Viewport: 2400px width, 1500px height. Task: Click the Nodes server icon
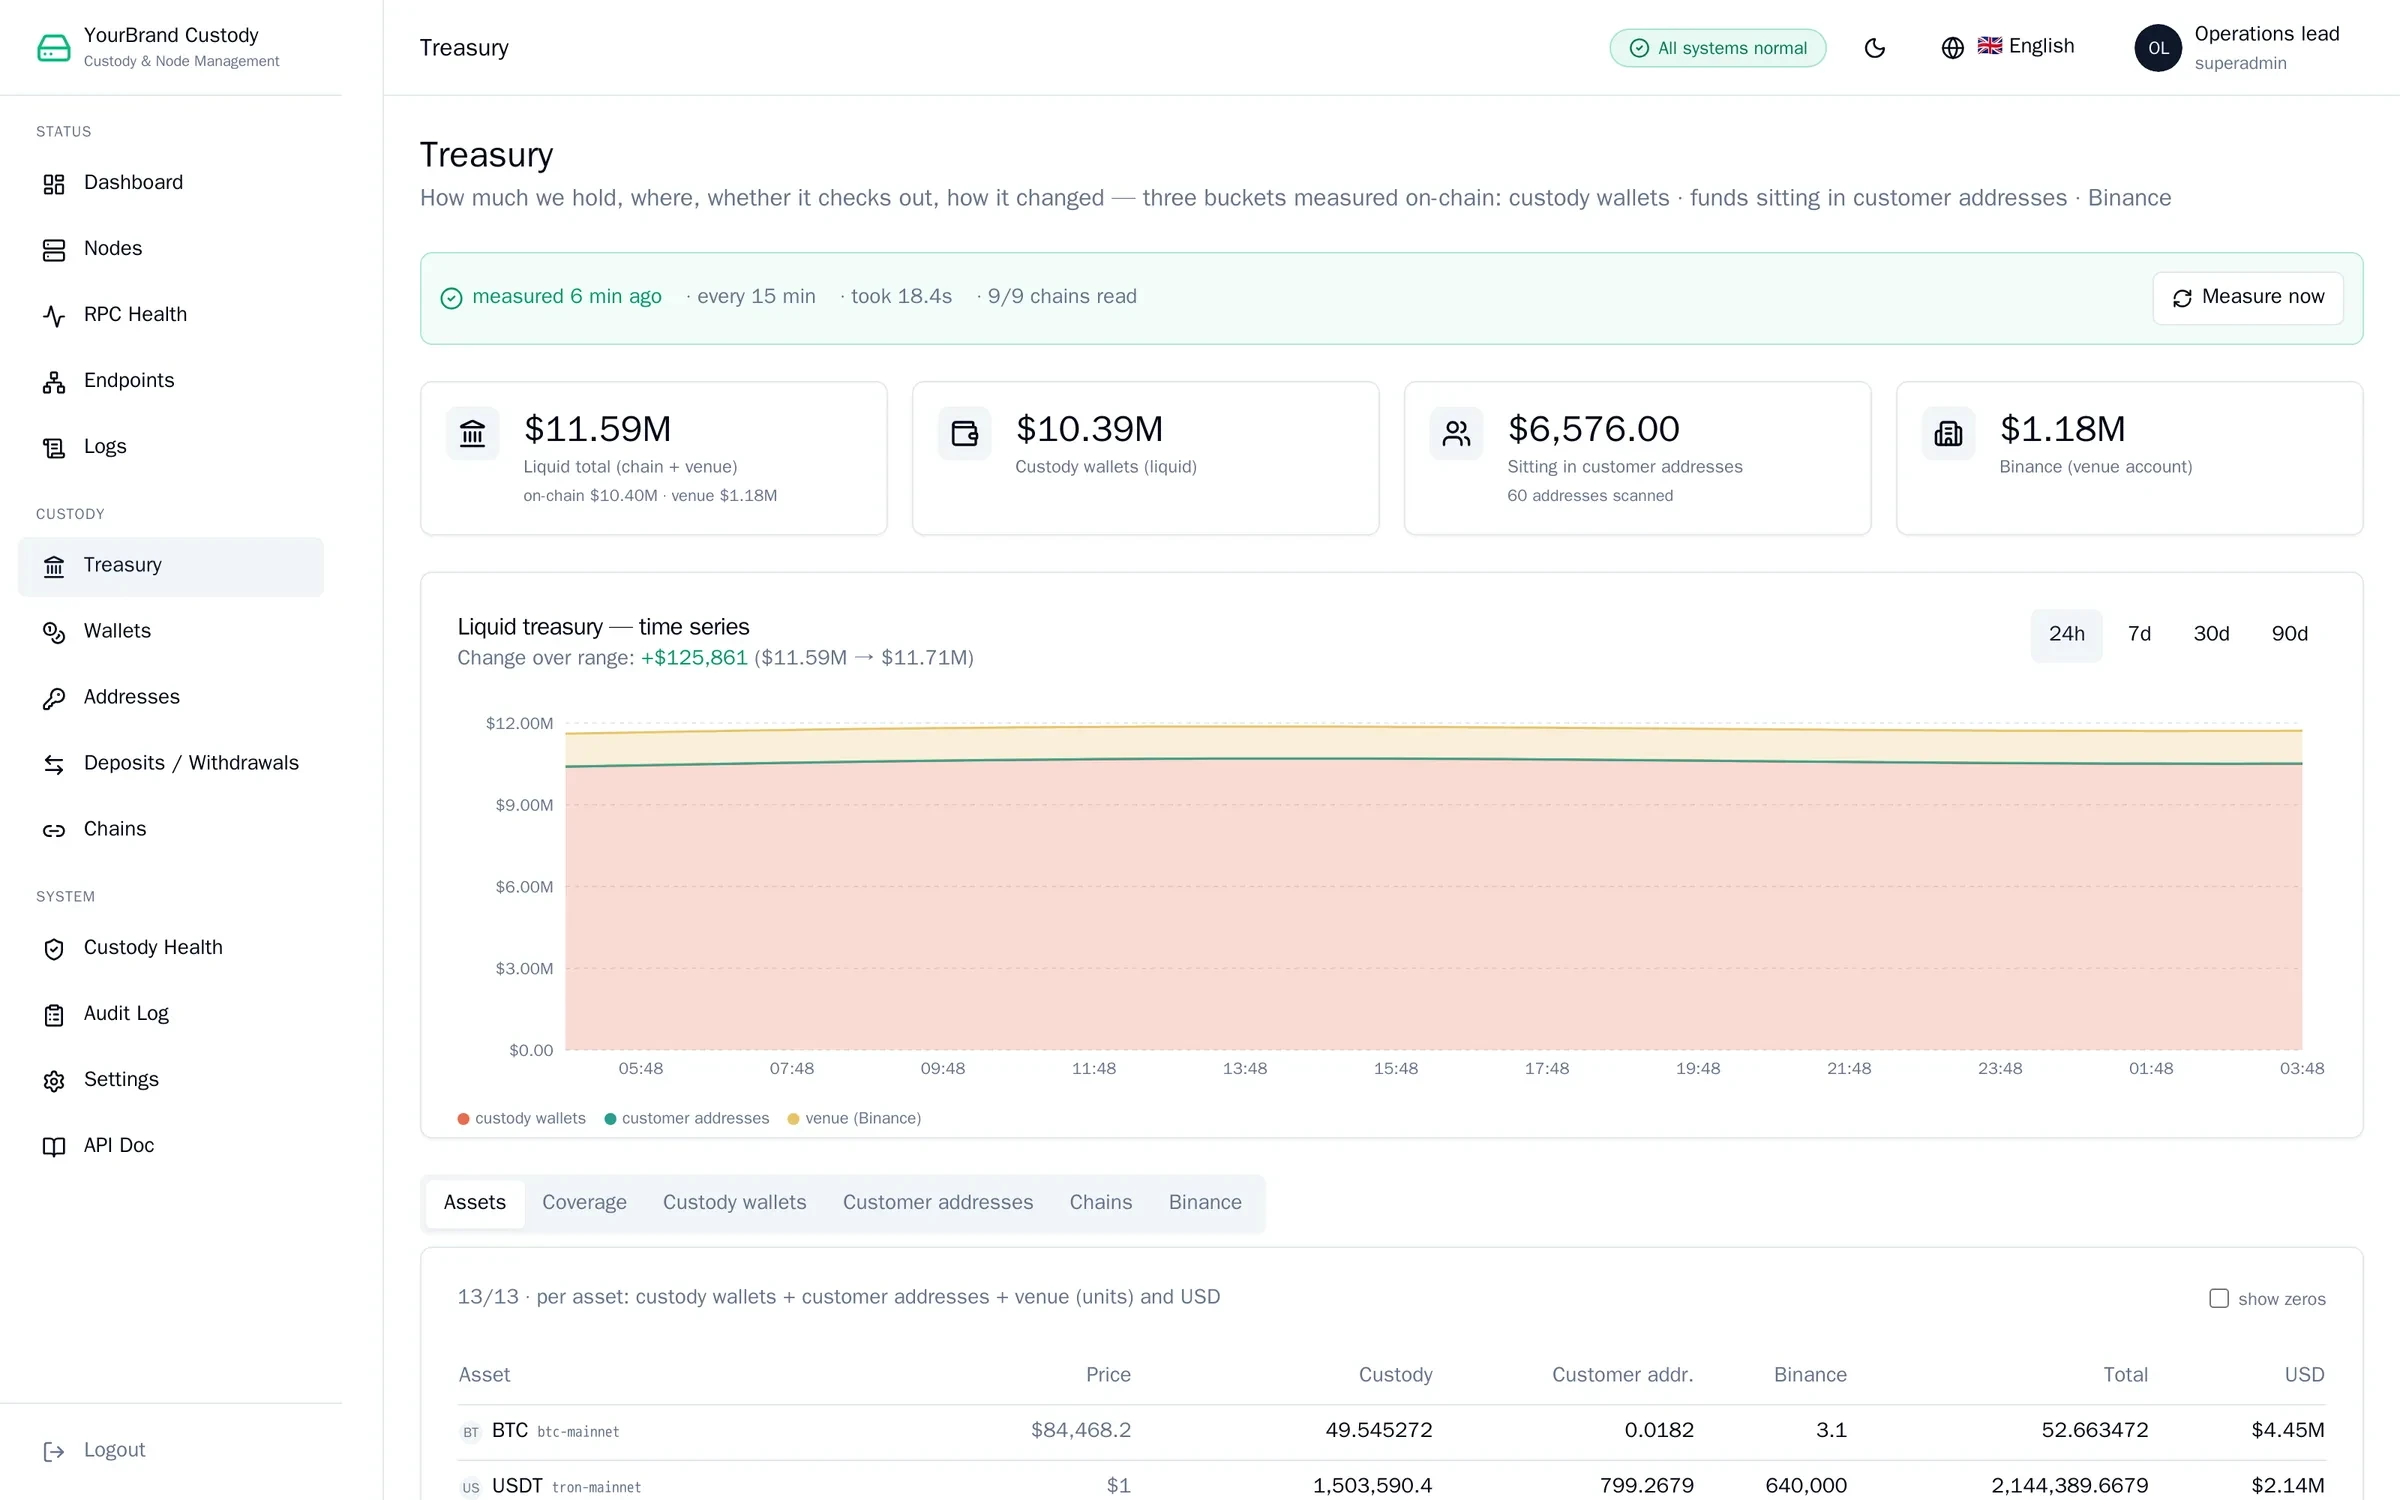(54, 250)
